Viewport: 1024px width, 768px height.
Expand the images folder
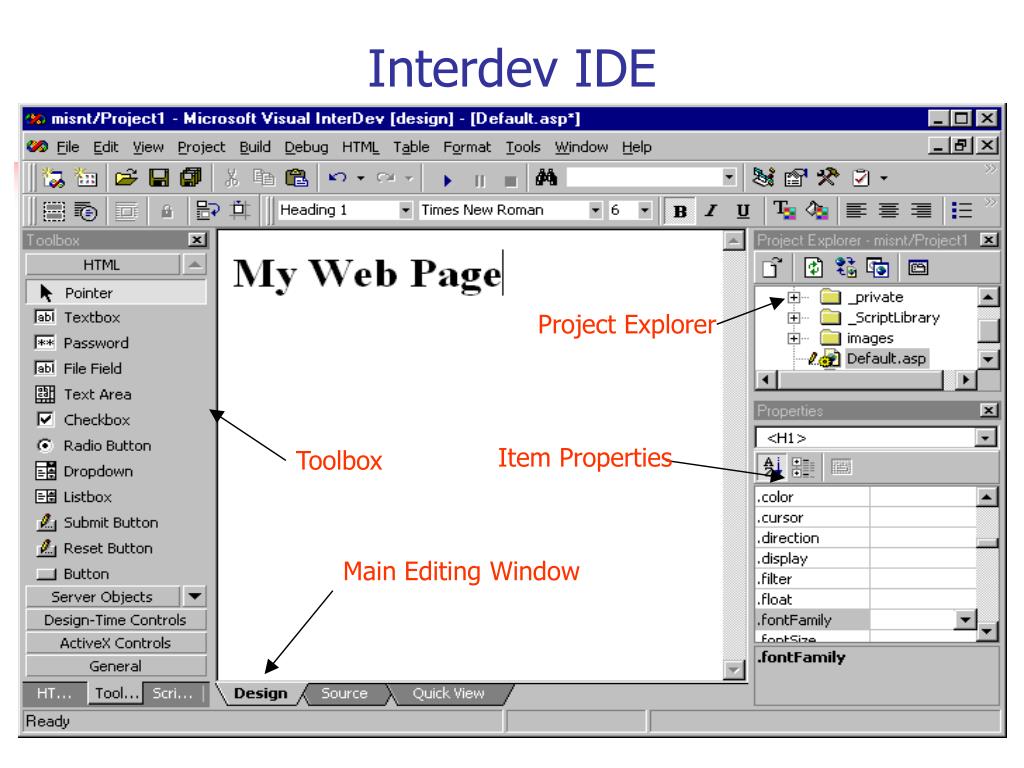[793, 338]
